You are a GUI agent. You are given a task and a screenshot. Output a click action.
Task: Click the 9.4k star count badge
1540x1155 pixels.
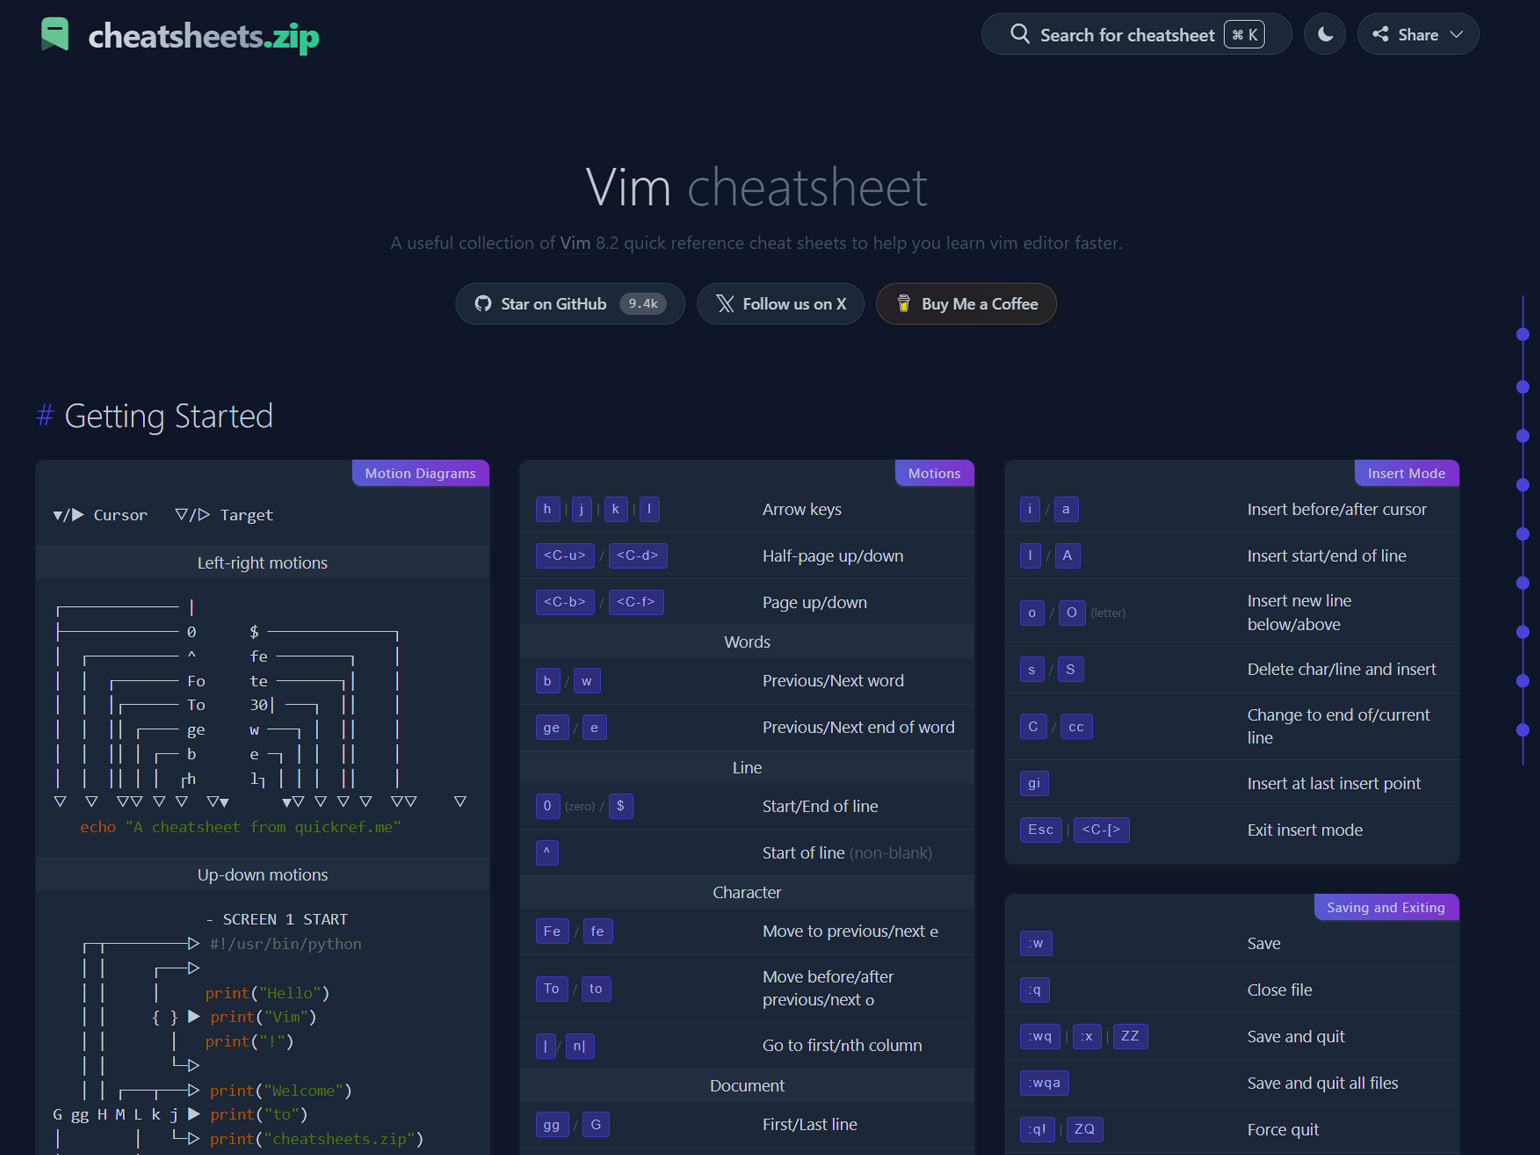pos(643,304)
